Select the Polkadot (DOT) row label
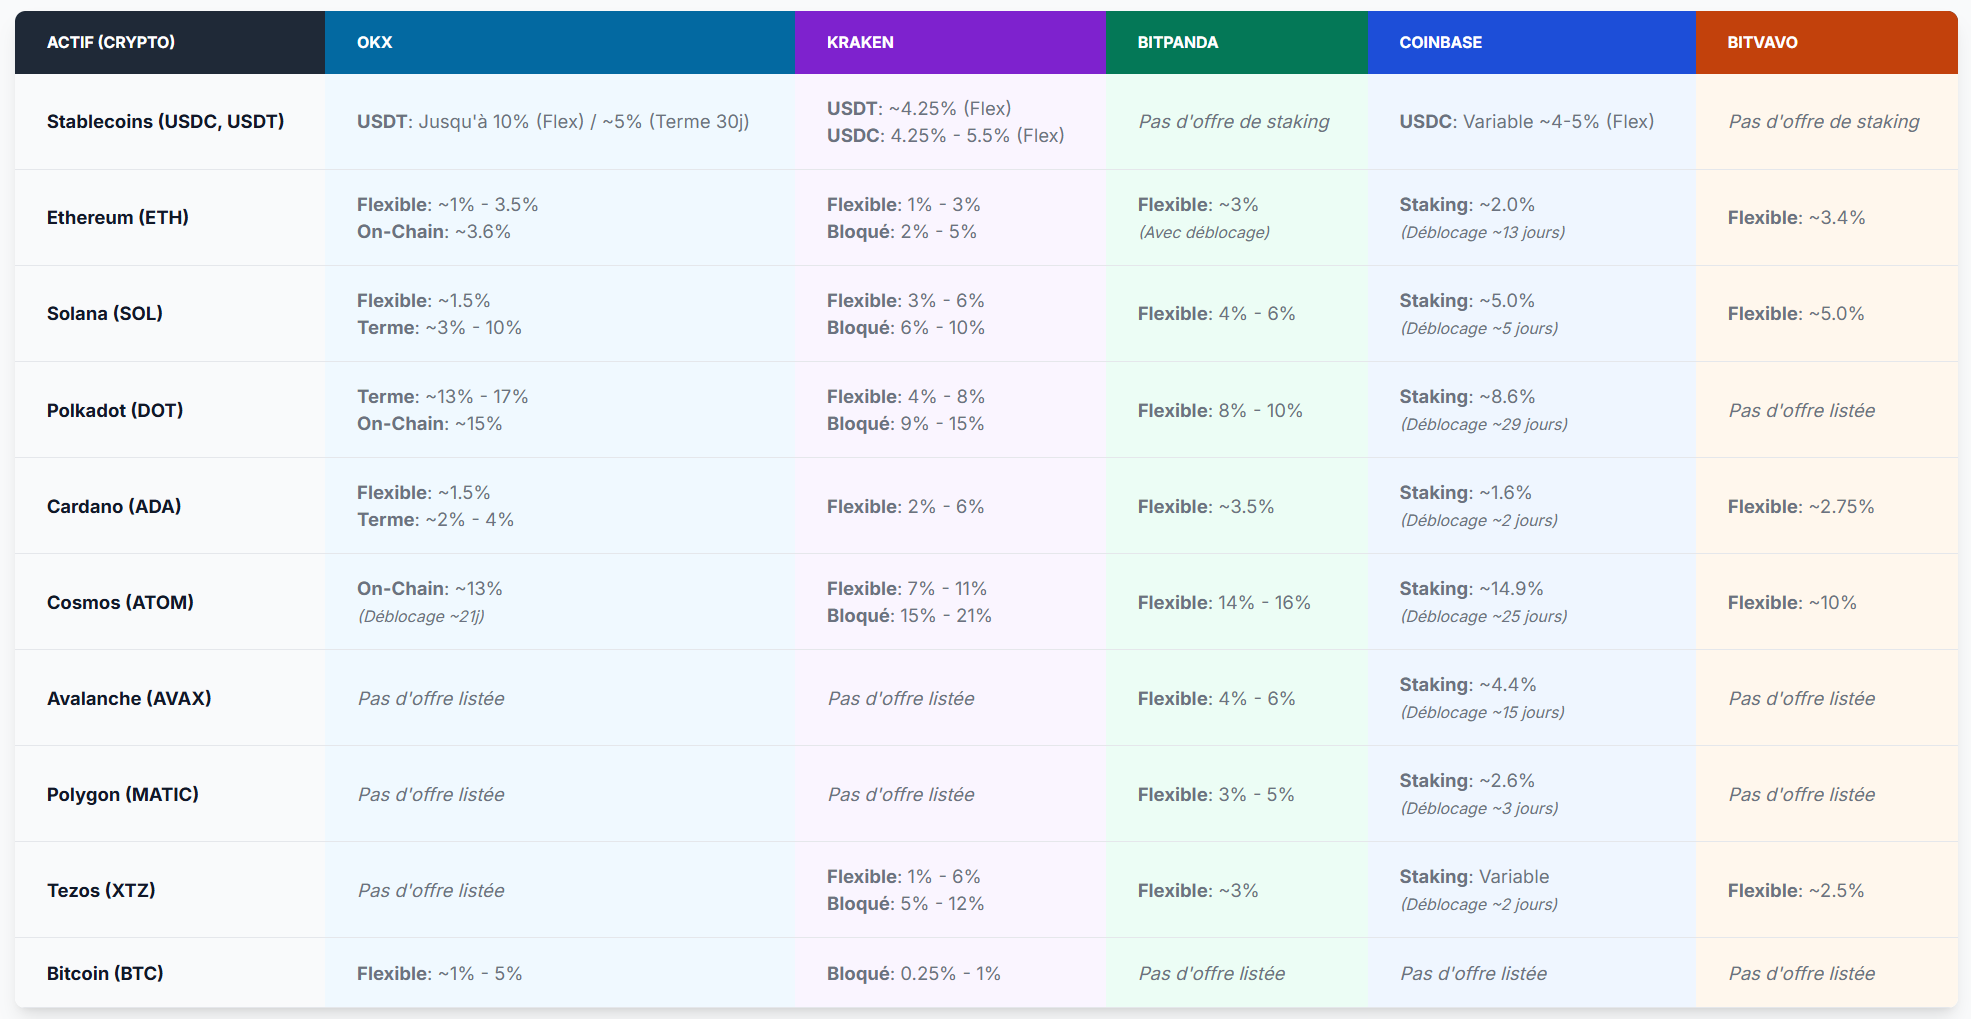The image size is (1971, 1019). [x=115, y=411]
